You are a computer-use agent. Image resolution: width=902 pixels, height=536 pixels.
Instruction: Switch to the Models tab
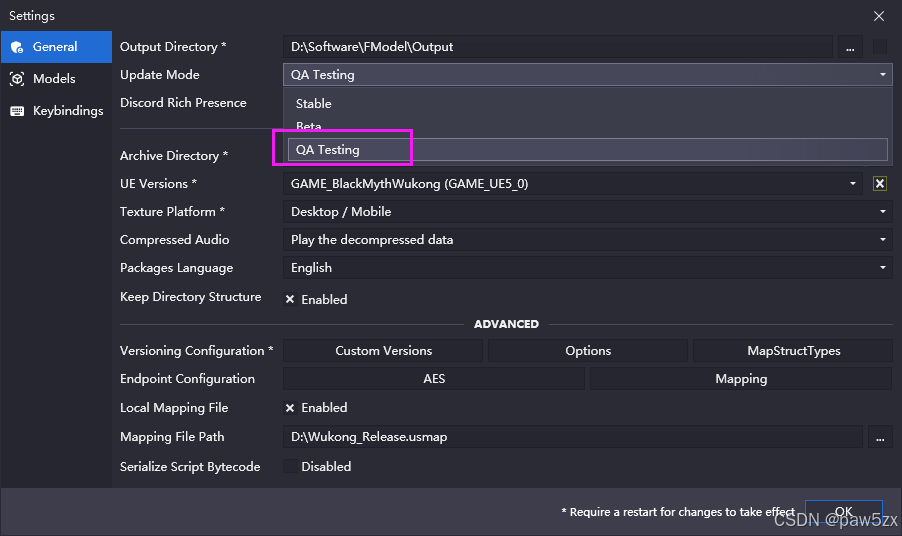point(54,79)
